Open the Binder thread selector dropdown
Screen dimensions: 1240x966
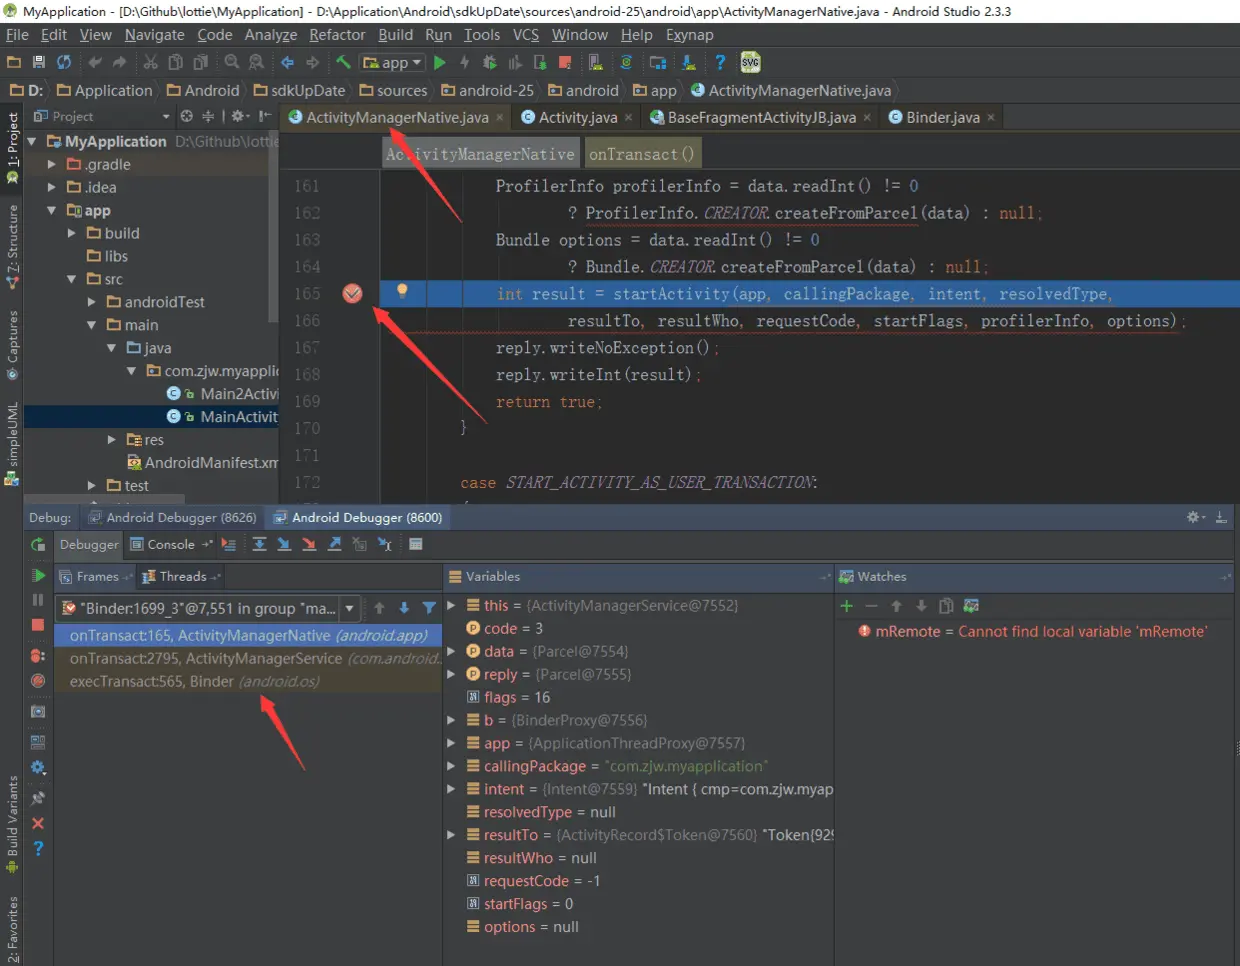pos(349,608)
